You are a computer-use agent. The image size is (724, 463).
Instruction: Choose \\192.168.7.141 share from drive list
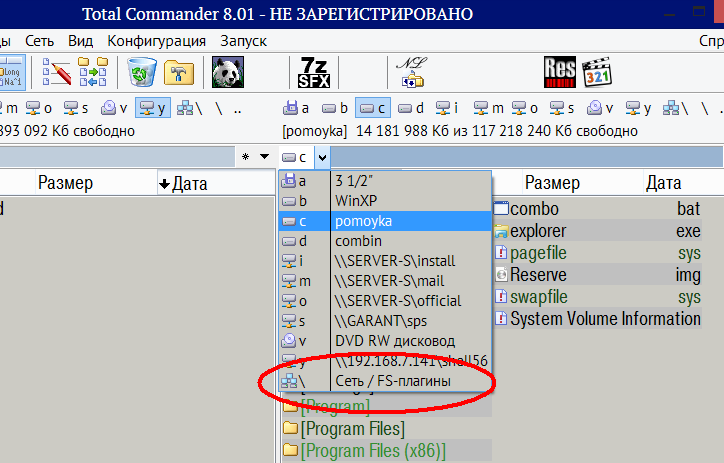tap(385, 361)
